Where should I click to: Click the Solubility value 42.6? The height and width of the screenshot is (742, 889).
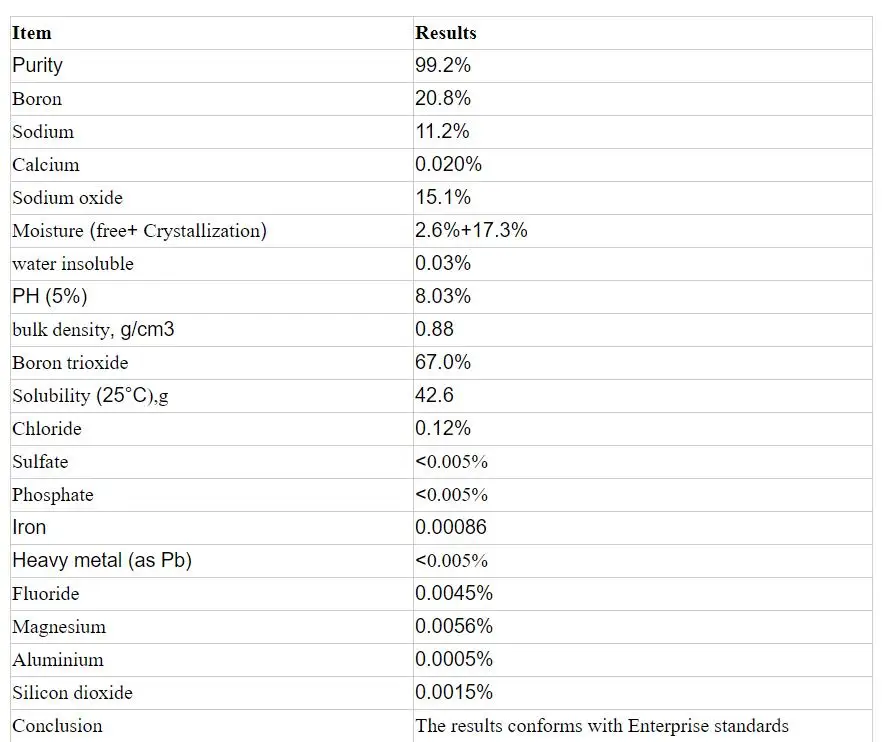pyautogui.click(x=434, y=395)
